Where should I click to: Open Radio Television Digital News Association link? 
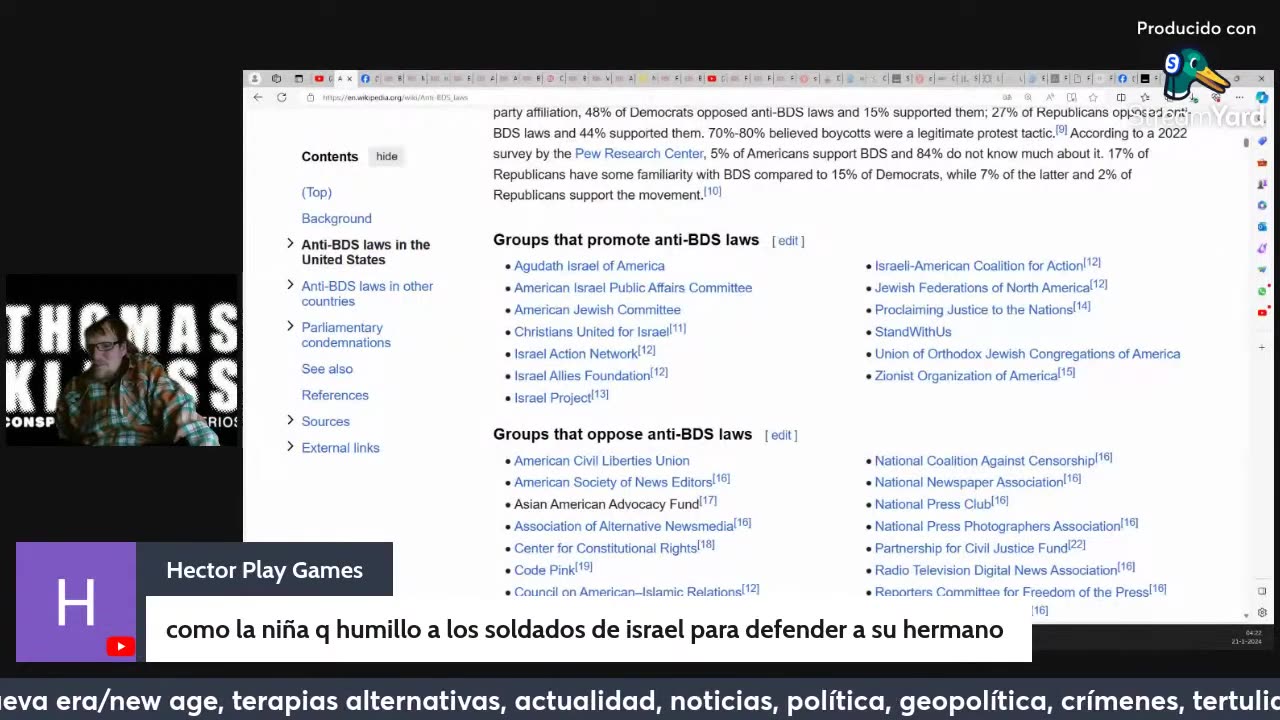(996, 571)
